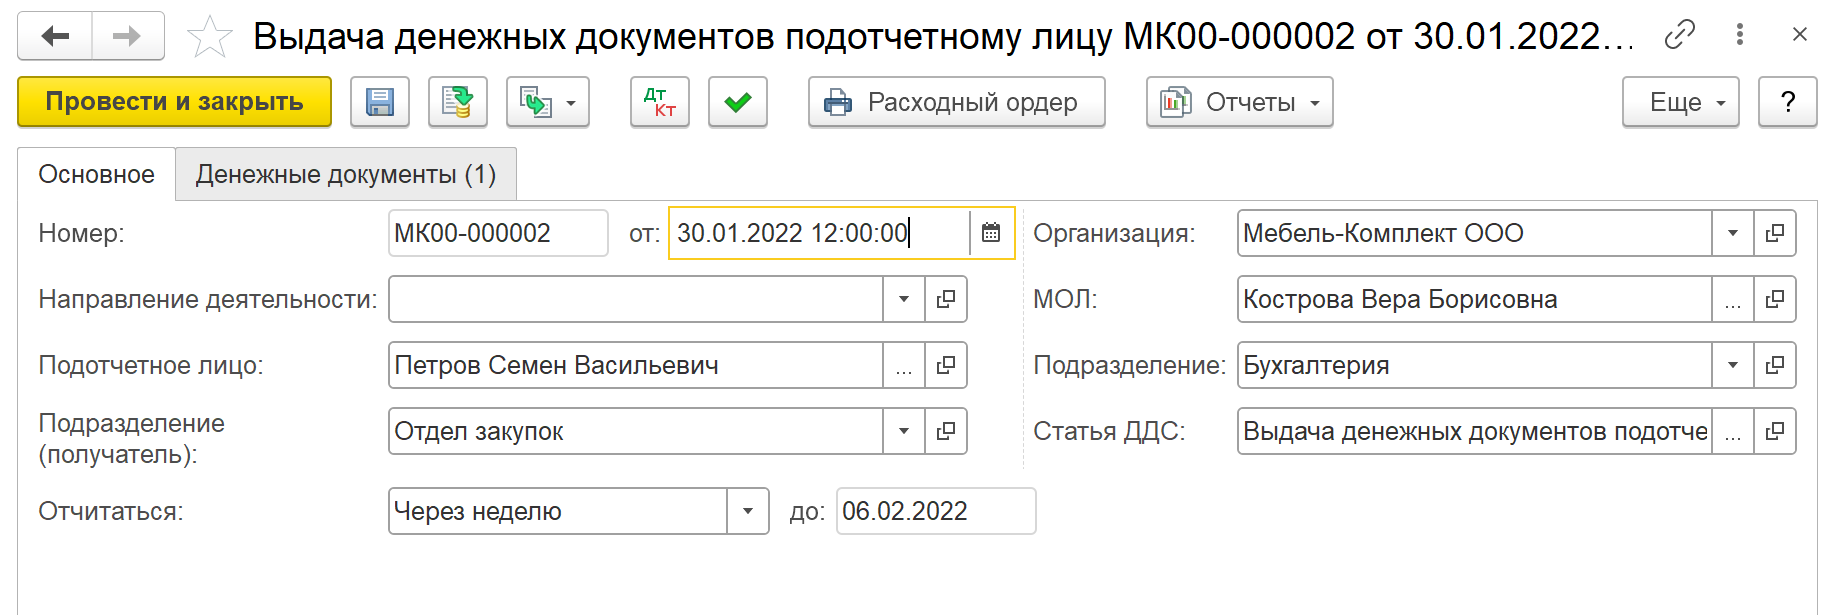1844x615 pixels.
Task: Copy link to document with chain icon
Action: 1679,35
